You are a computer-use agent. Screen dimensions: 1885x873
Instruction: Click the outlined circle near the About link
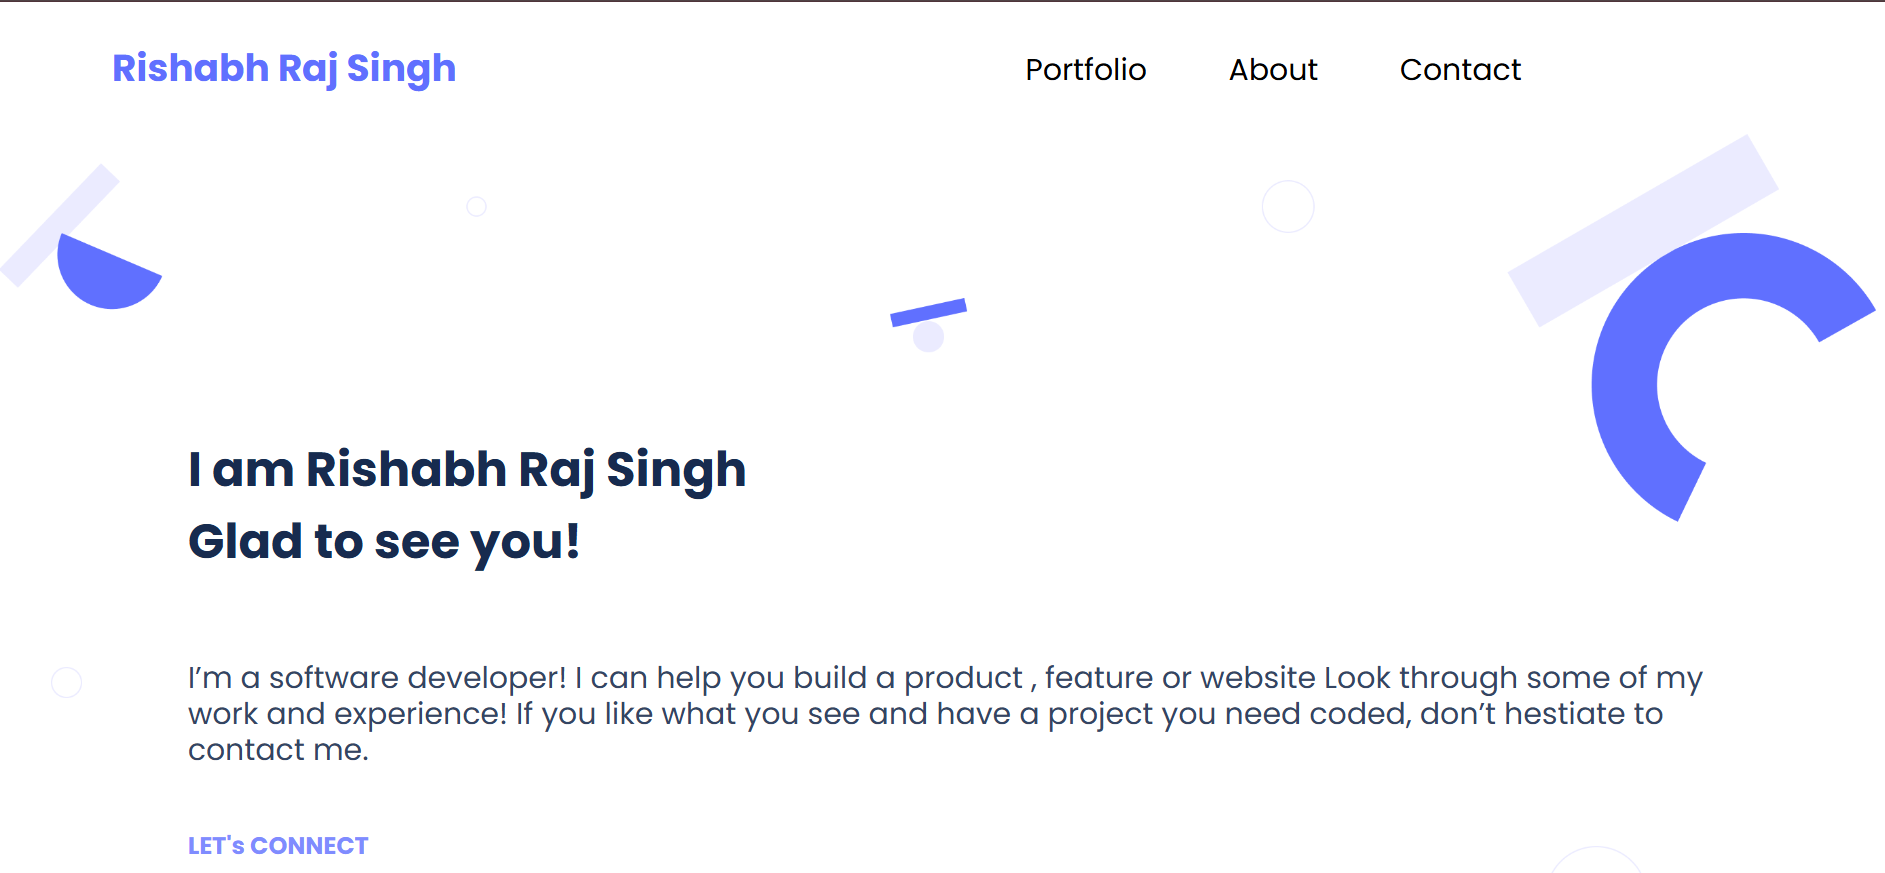pos(1288,207)
